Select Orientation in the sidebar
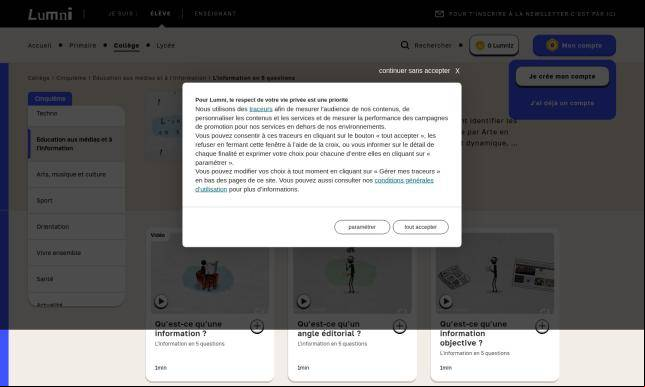The height and width of the screenshot is (387, 645). coord(77,227)
